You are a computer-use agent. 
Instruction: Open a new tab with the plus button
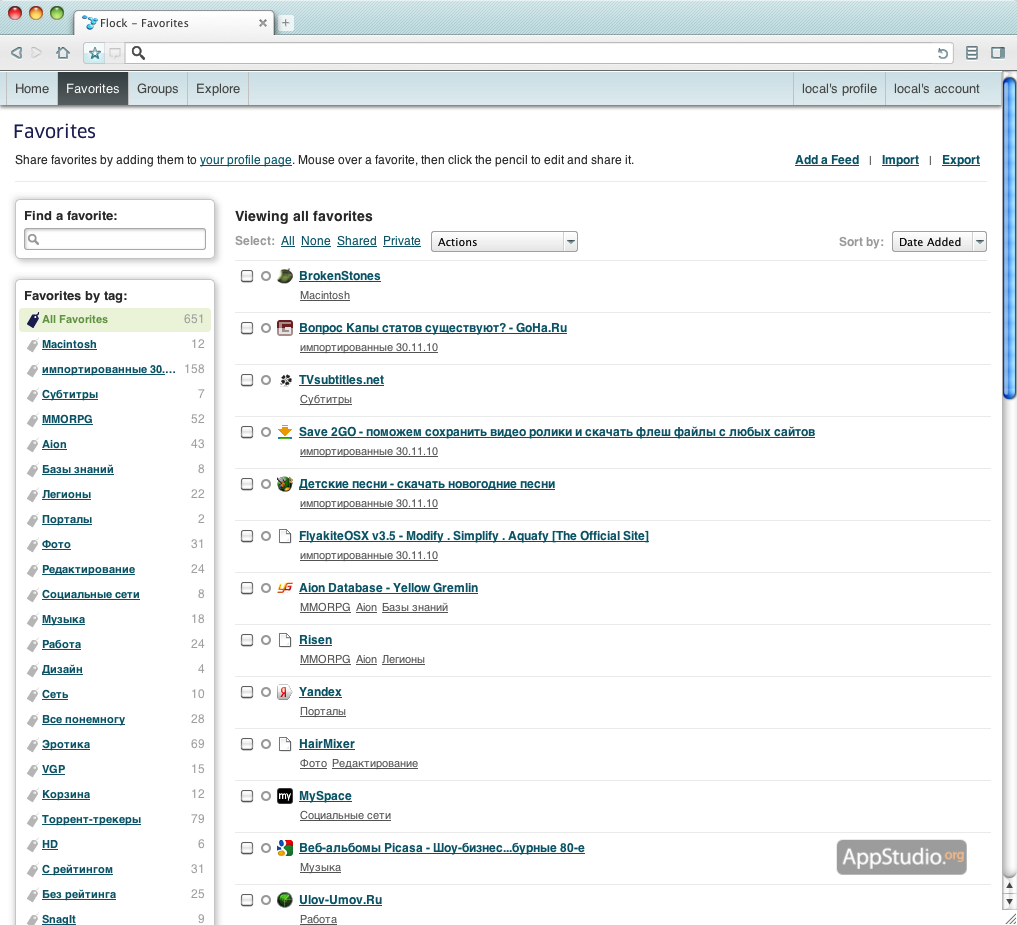[285, 23]
